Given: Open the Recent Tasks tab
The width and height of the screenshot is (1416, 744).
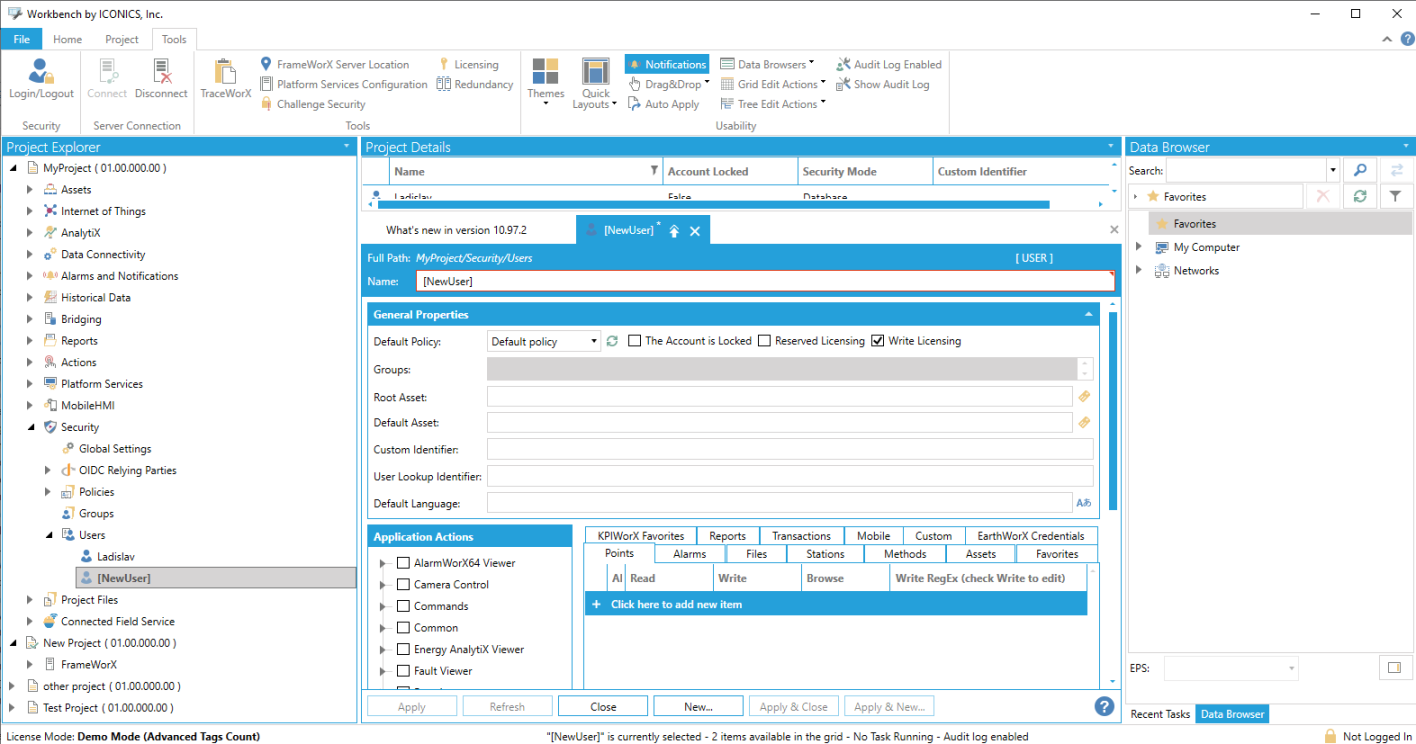Looking at the screenshot, I should [x=1160, y=714].
